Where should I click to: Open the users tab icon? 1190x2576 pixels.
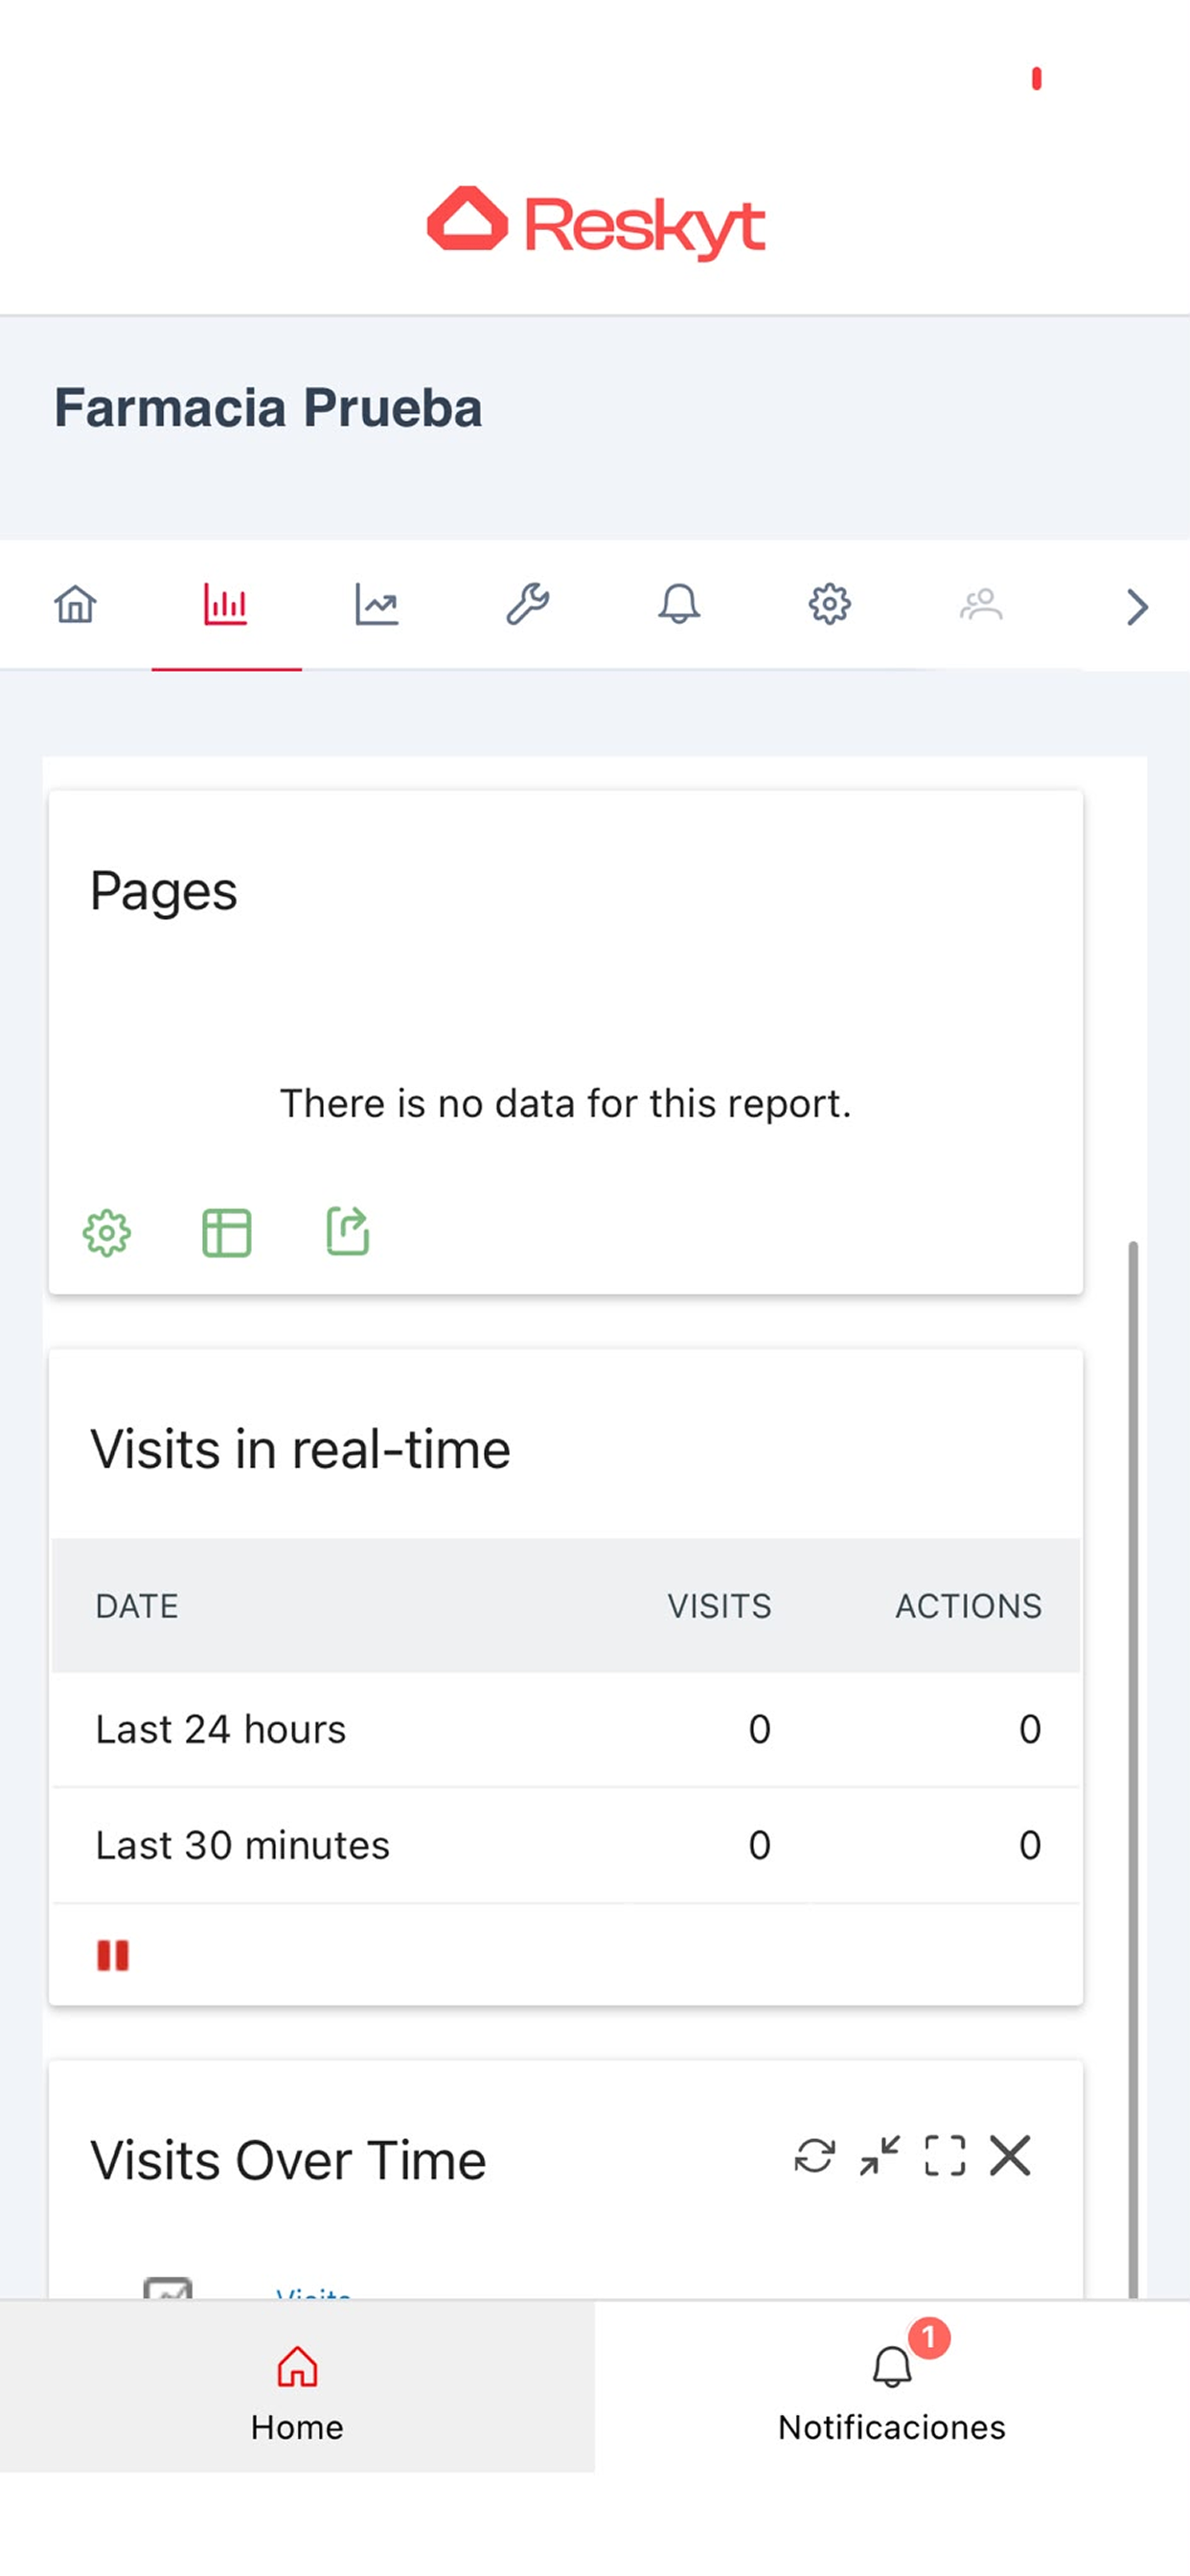(x=981, y=605)
